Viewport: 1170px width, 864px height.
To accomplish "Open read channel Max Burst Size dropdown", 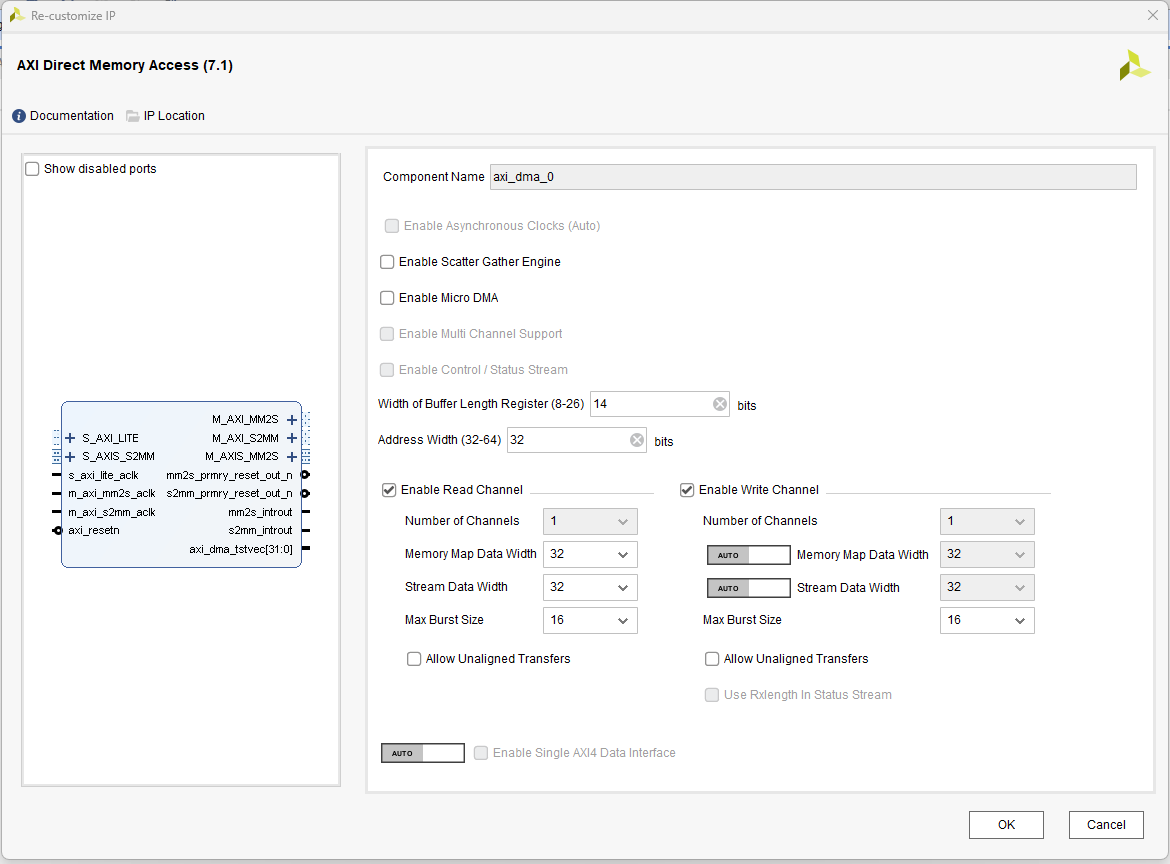I will tap(590, 620).
